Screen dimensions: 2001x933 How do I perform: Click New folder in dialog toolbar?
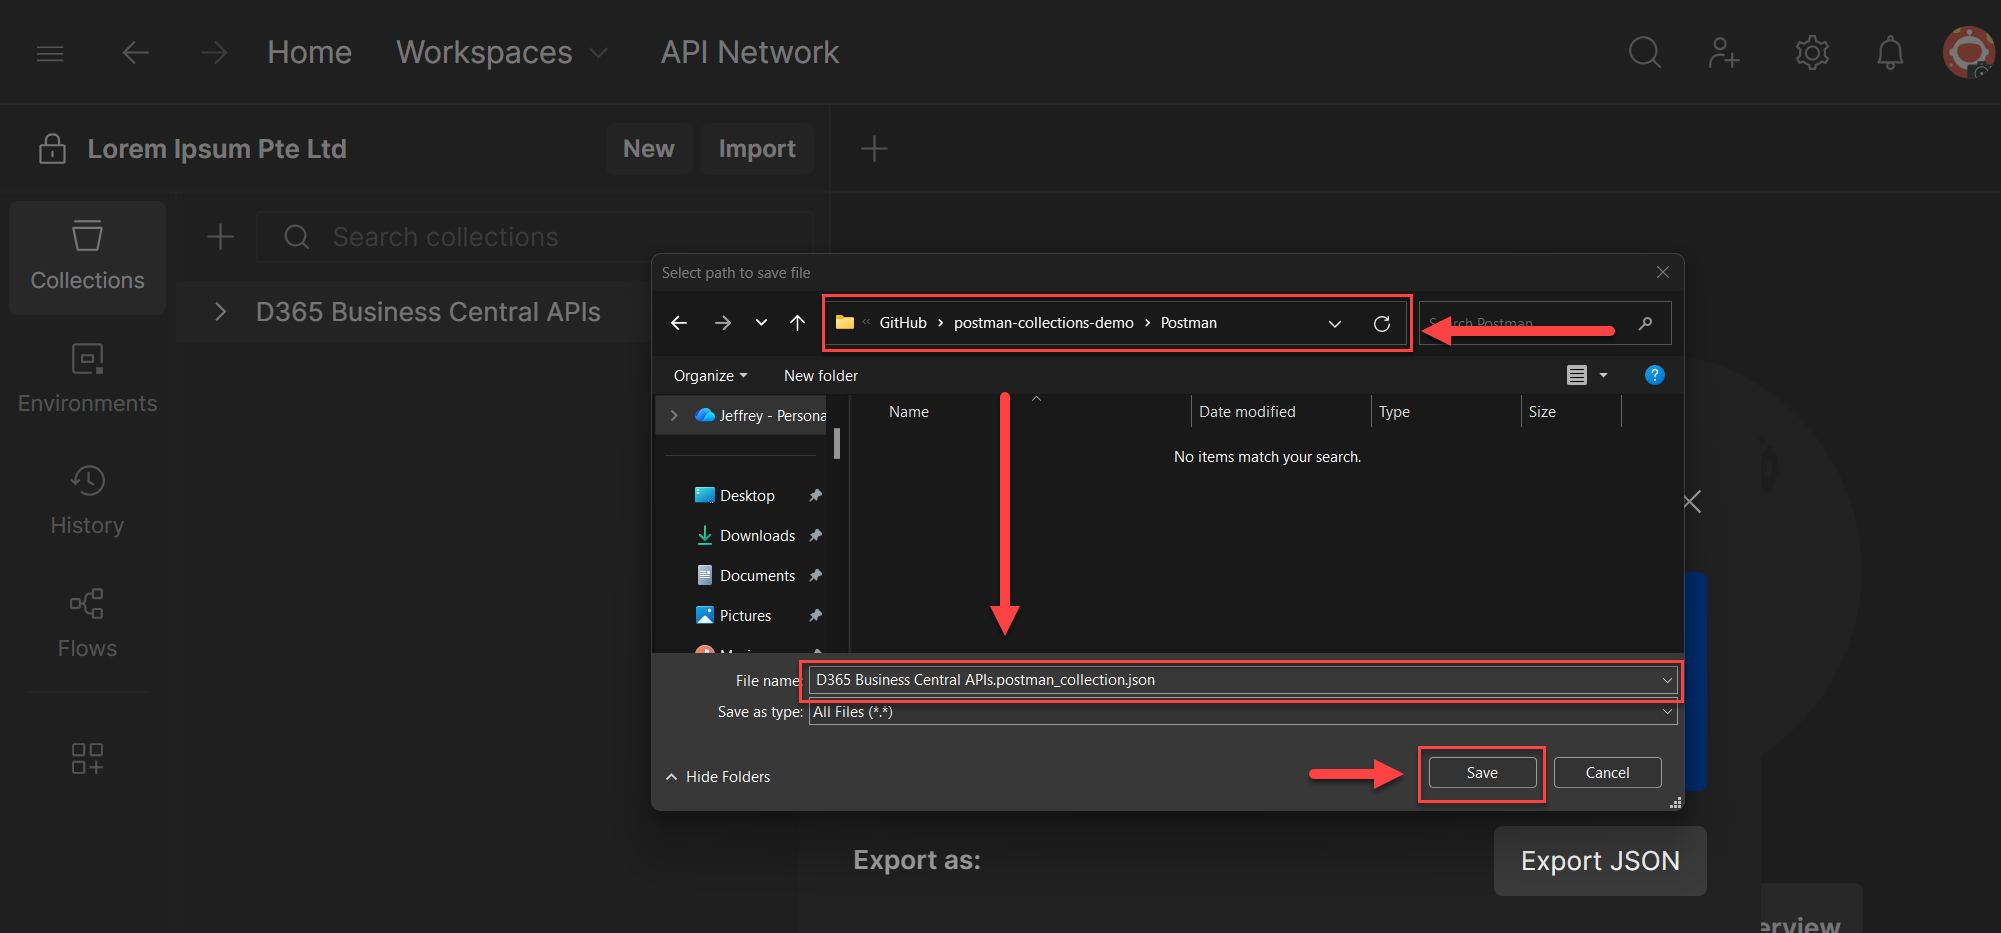[x=821, y=376]
